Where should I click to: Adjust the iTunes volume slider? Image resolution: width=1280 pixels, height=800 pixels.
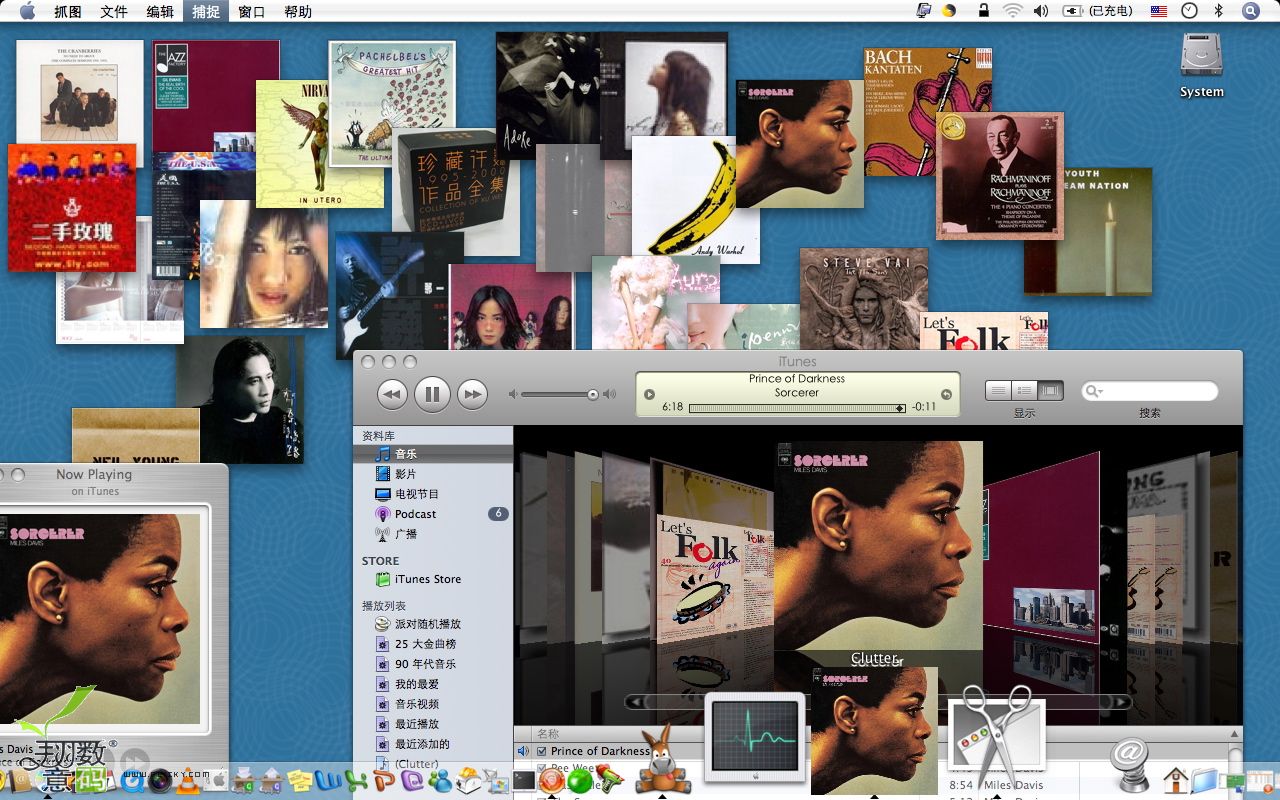[560, 394]
